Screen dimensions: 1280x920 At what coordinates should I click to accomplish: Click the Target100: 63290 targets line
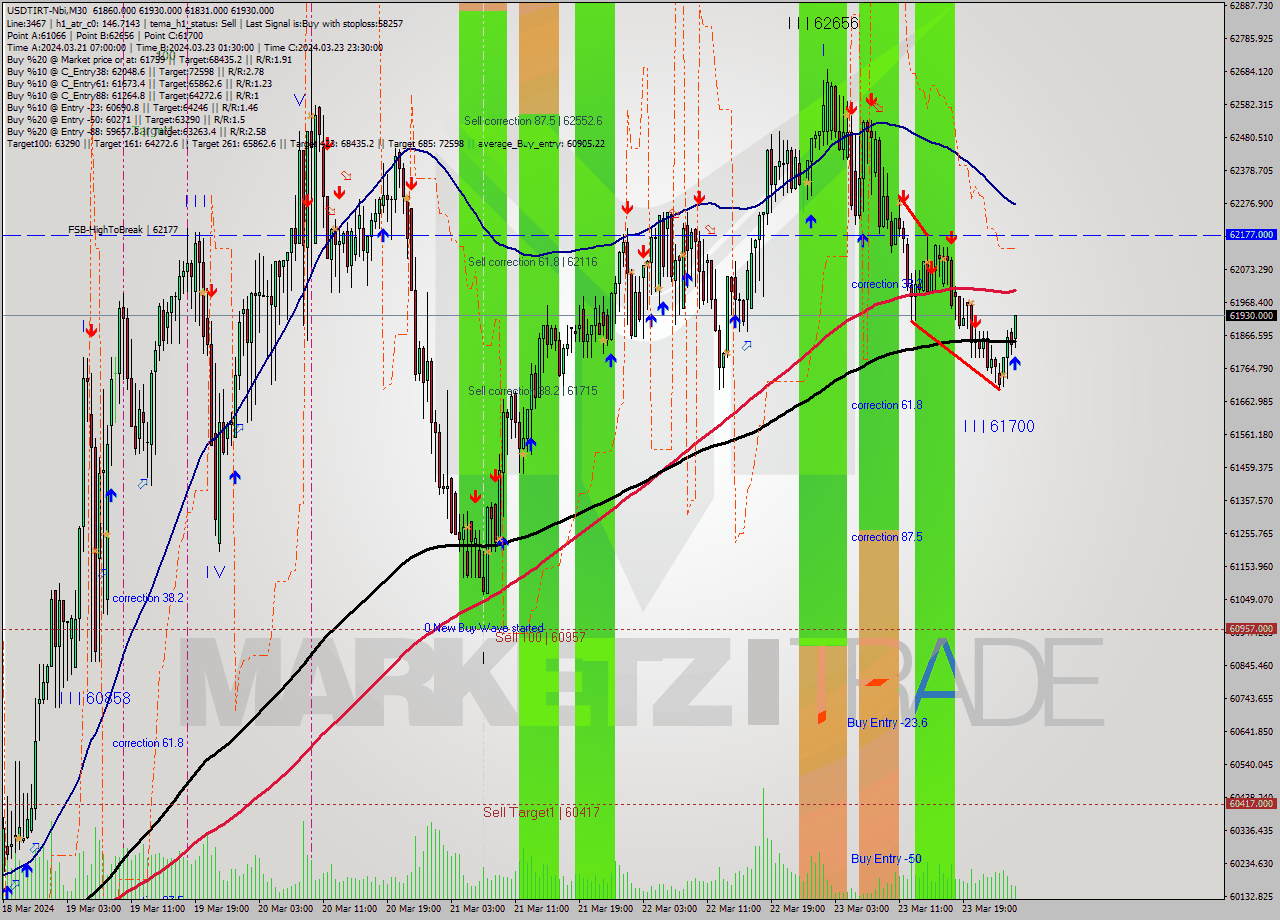[305, 143]
